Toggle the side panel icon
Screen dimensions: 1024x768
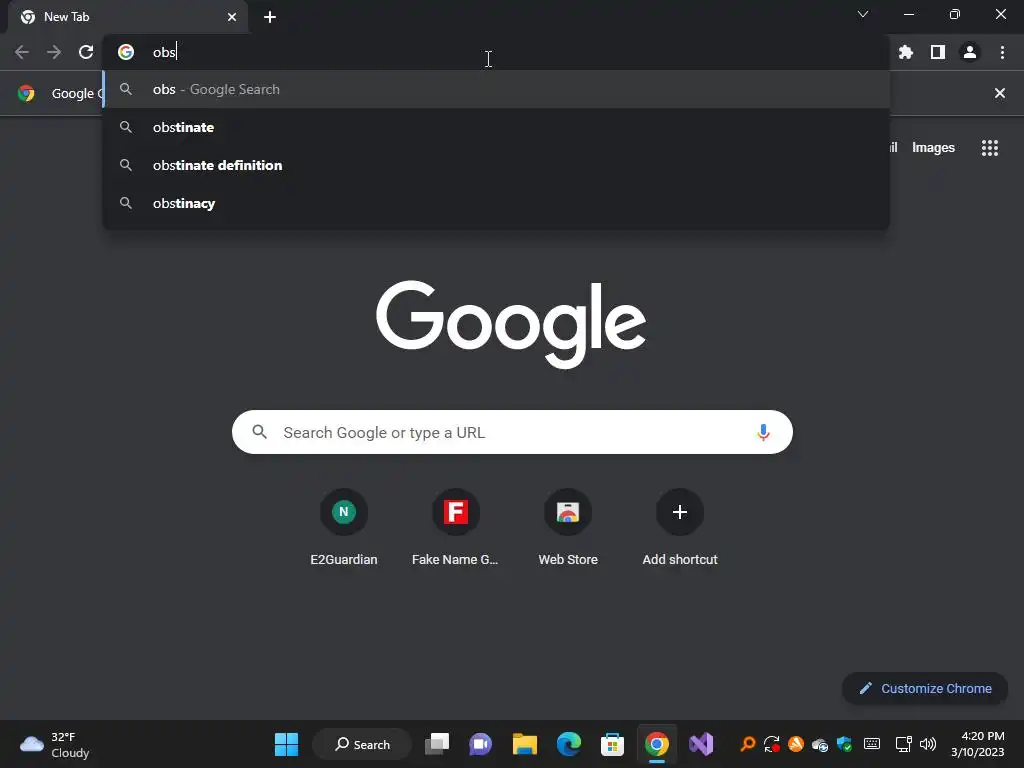click(x=938, y=52)
